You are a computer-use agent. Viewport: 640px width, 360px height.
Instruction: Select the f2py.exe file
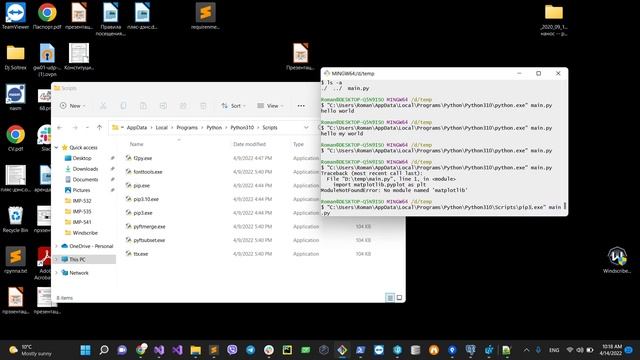[x=142, y=158]
